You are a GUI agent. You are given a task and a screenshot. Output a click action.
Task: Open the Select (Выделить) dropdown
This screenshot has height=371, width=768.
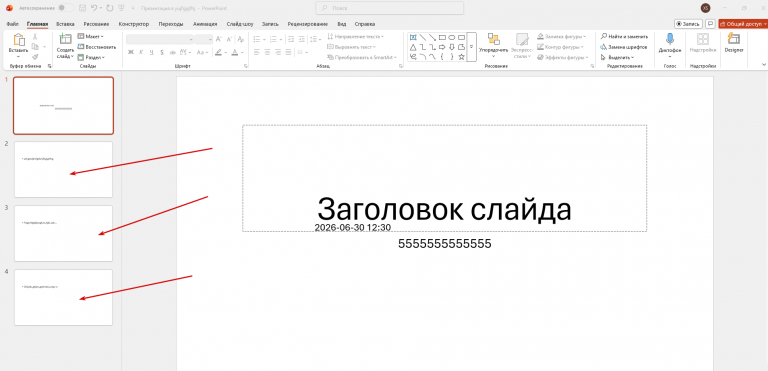point(617,57)
